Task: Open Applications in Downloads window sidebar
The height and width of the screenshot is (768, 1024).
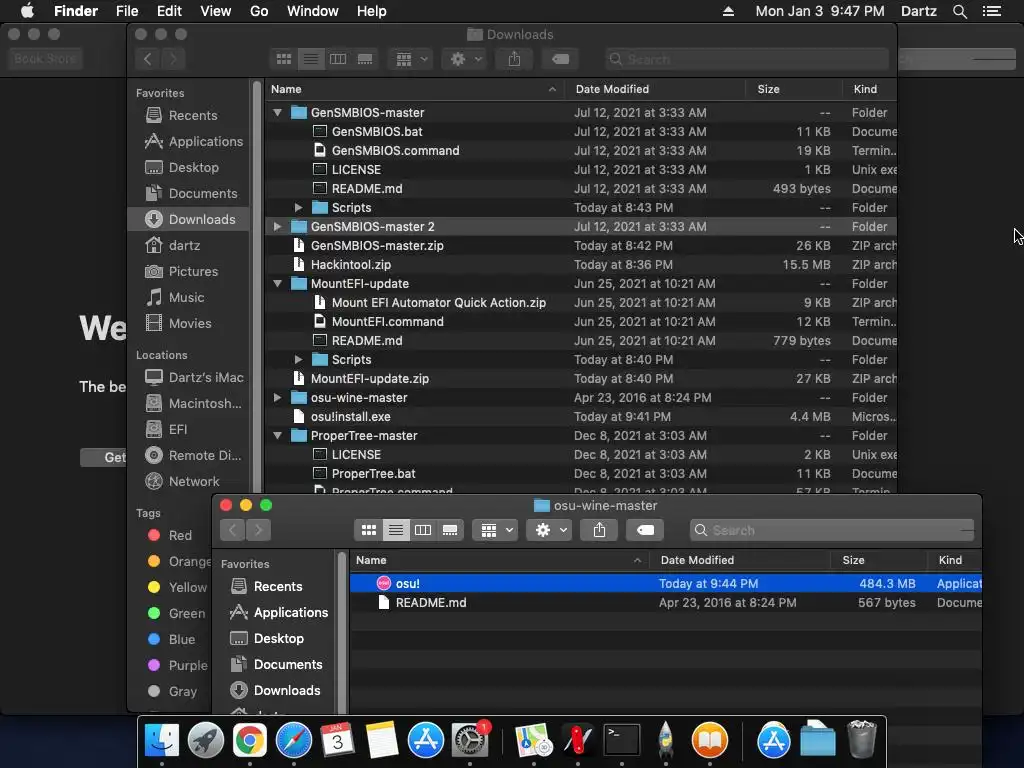Action: [x=188, y=142]
